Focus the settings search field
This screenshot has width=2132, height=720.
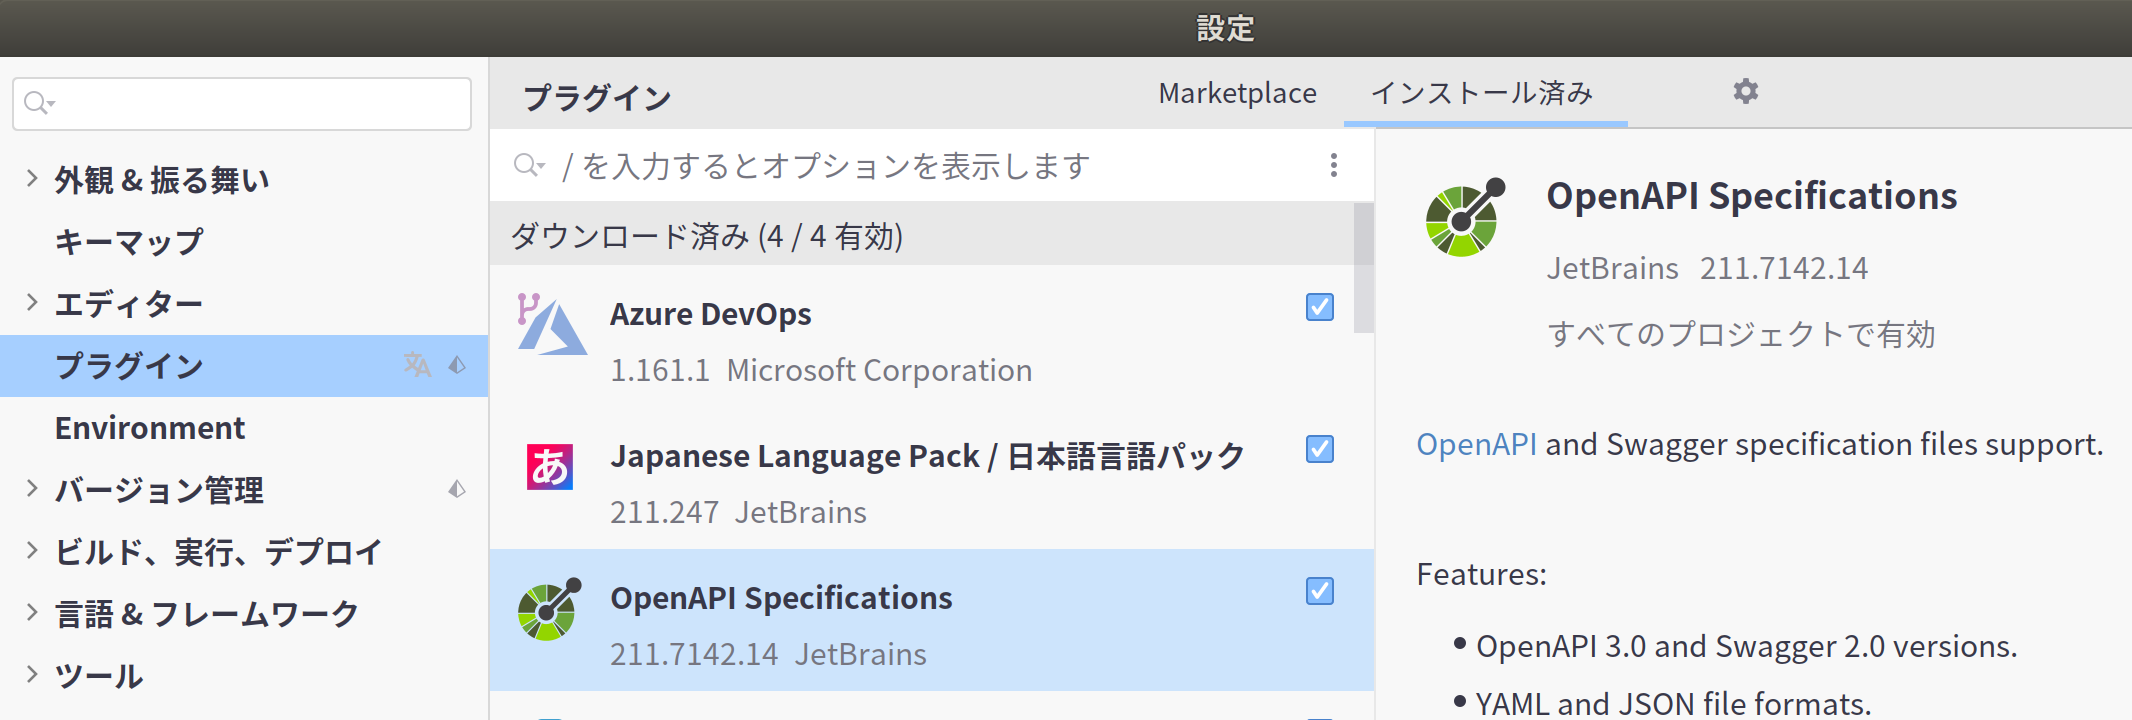tap(242, 104)
